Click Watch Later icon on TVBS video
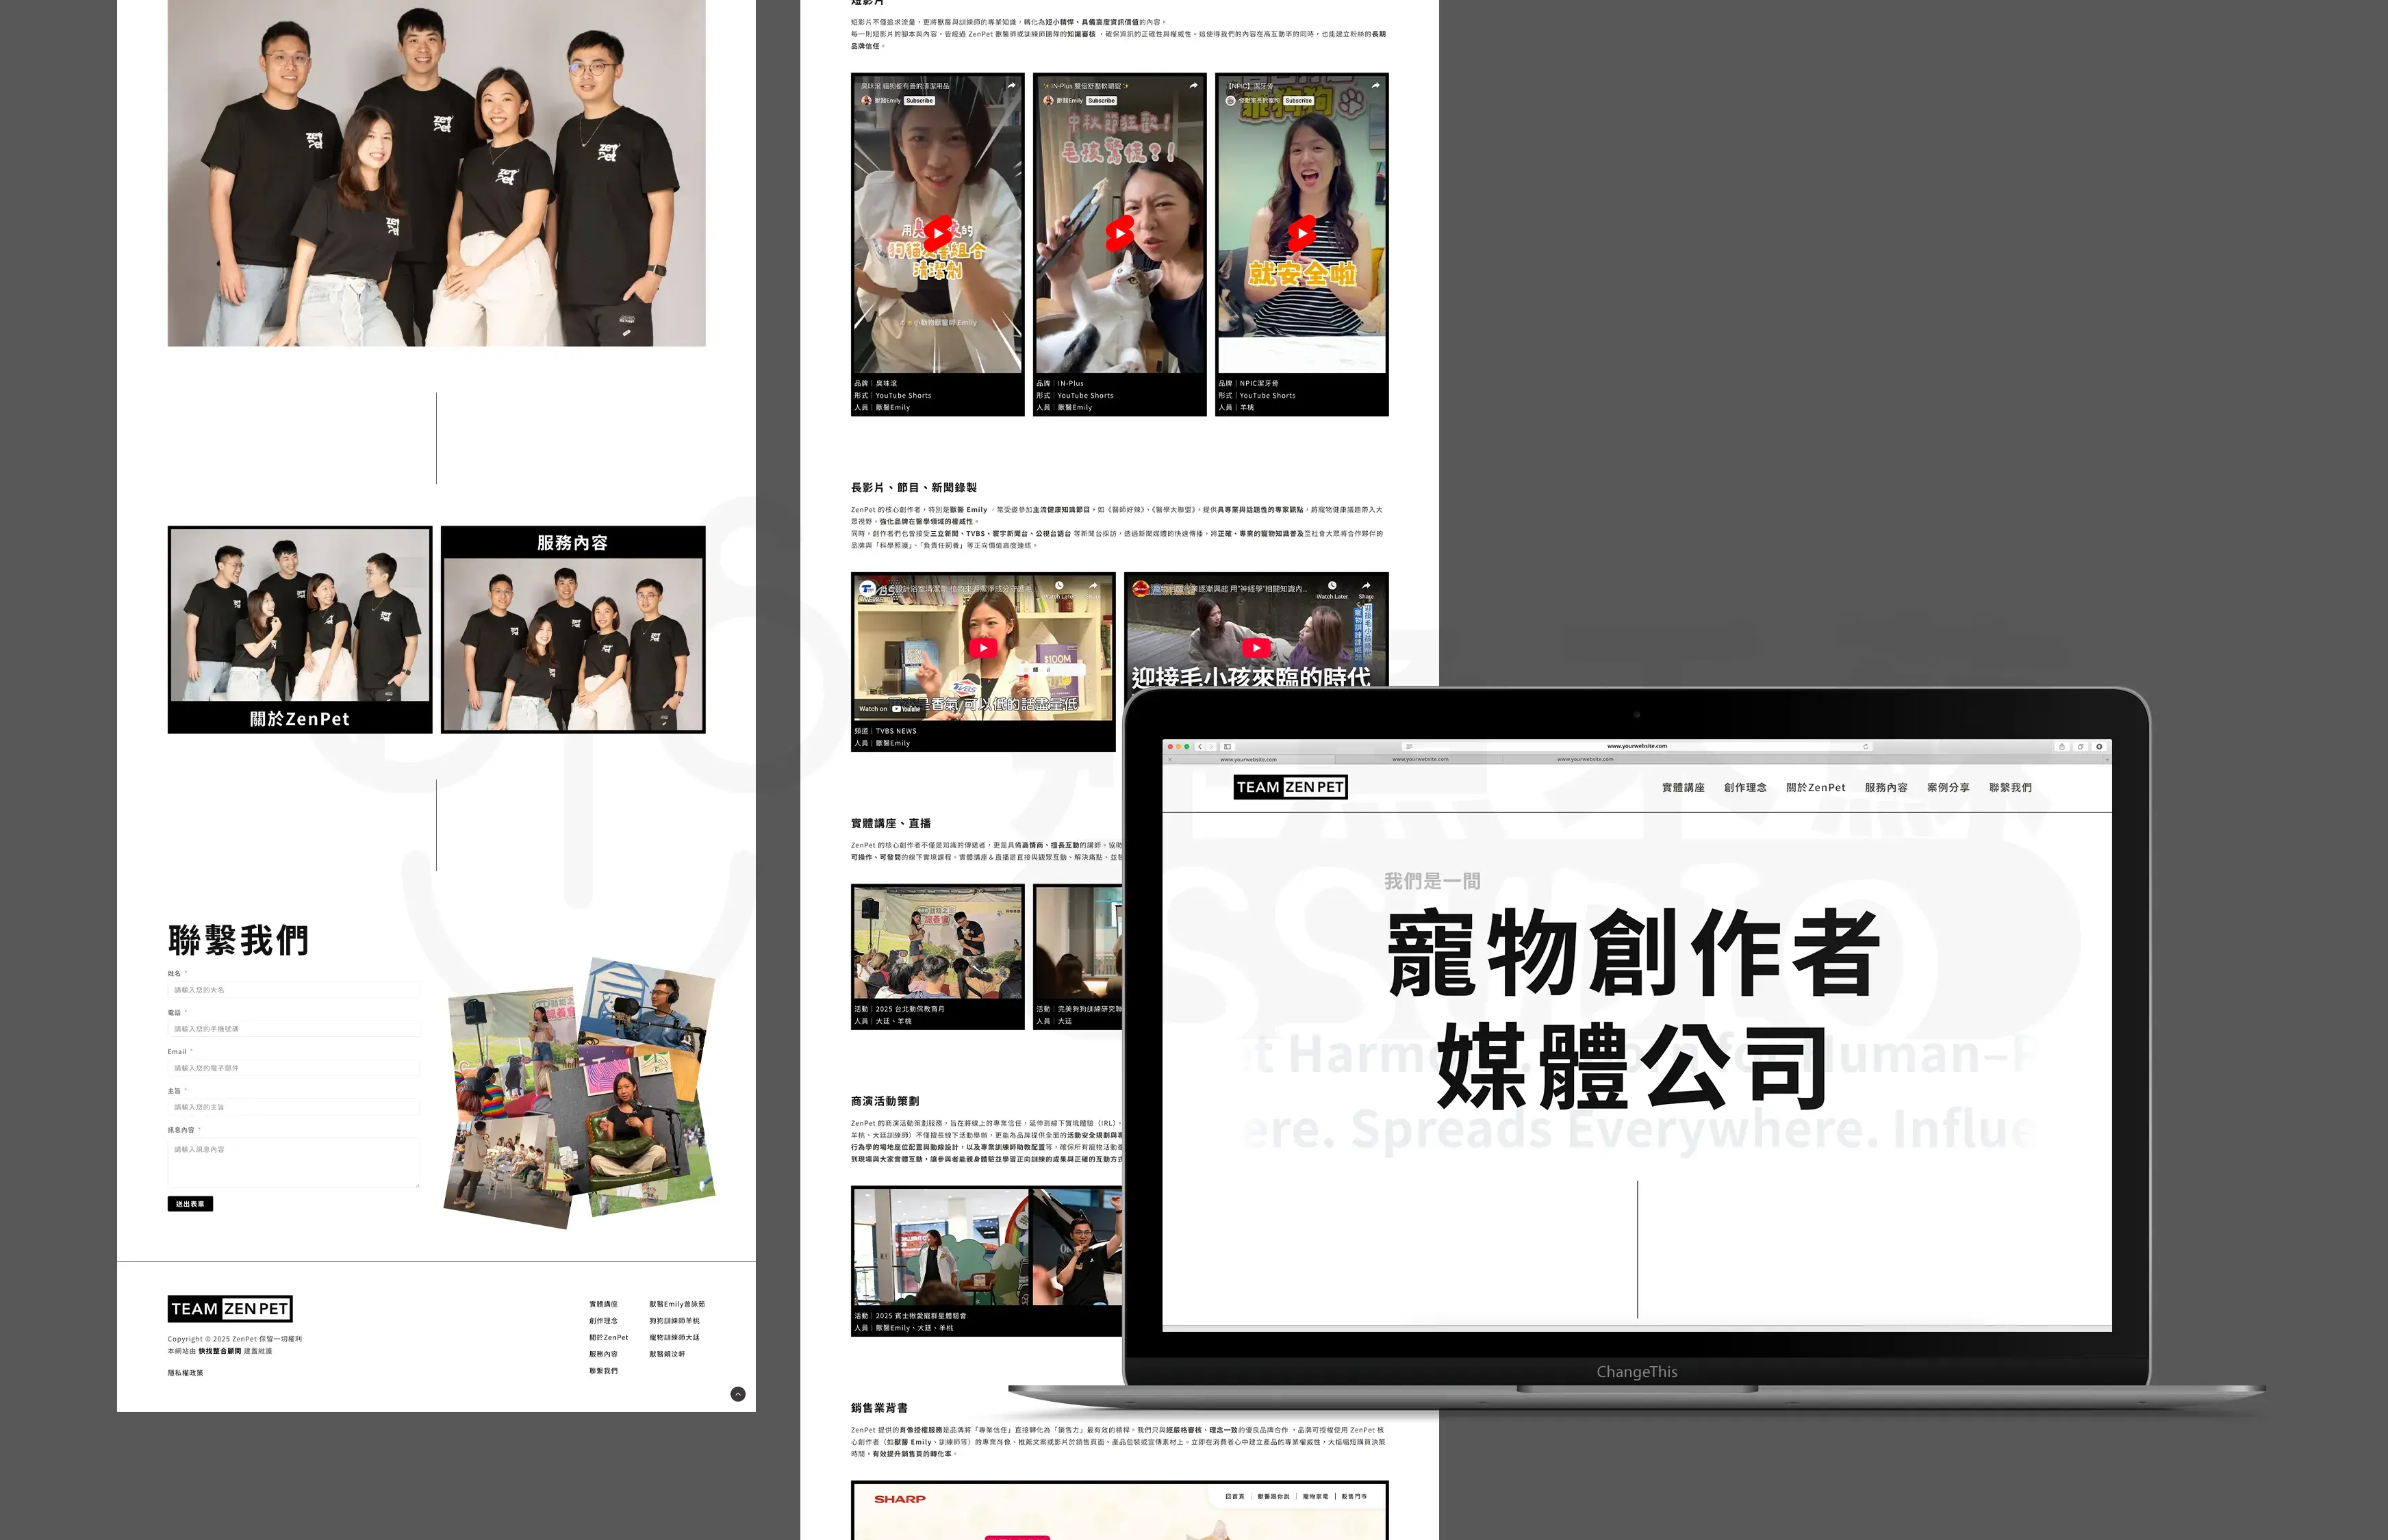 tap(1059, 587)
